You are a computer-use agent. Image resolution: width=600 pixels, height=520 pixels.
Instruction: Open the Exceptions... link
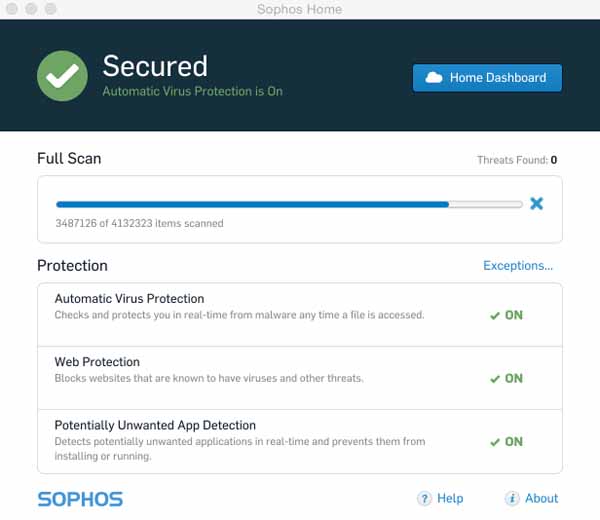(518, 265)
